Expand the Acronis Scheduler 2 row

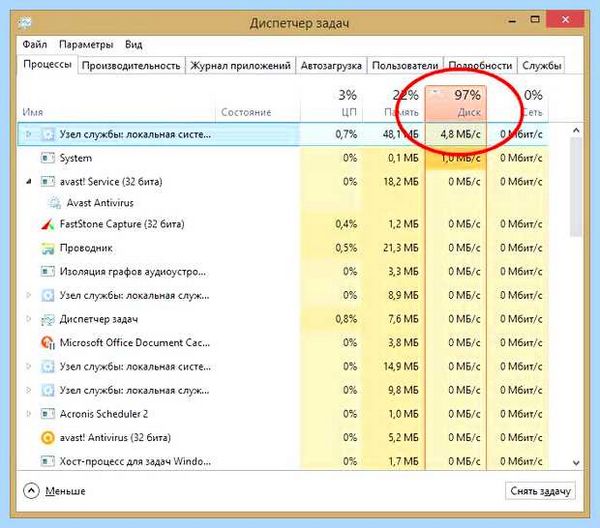point(28,414)
